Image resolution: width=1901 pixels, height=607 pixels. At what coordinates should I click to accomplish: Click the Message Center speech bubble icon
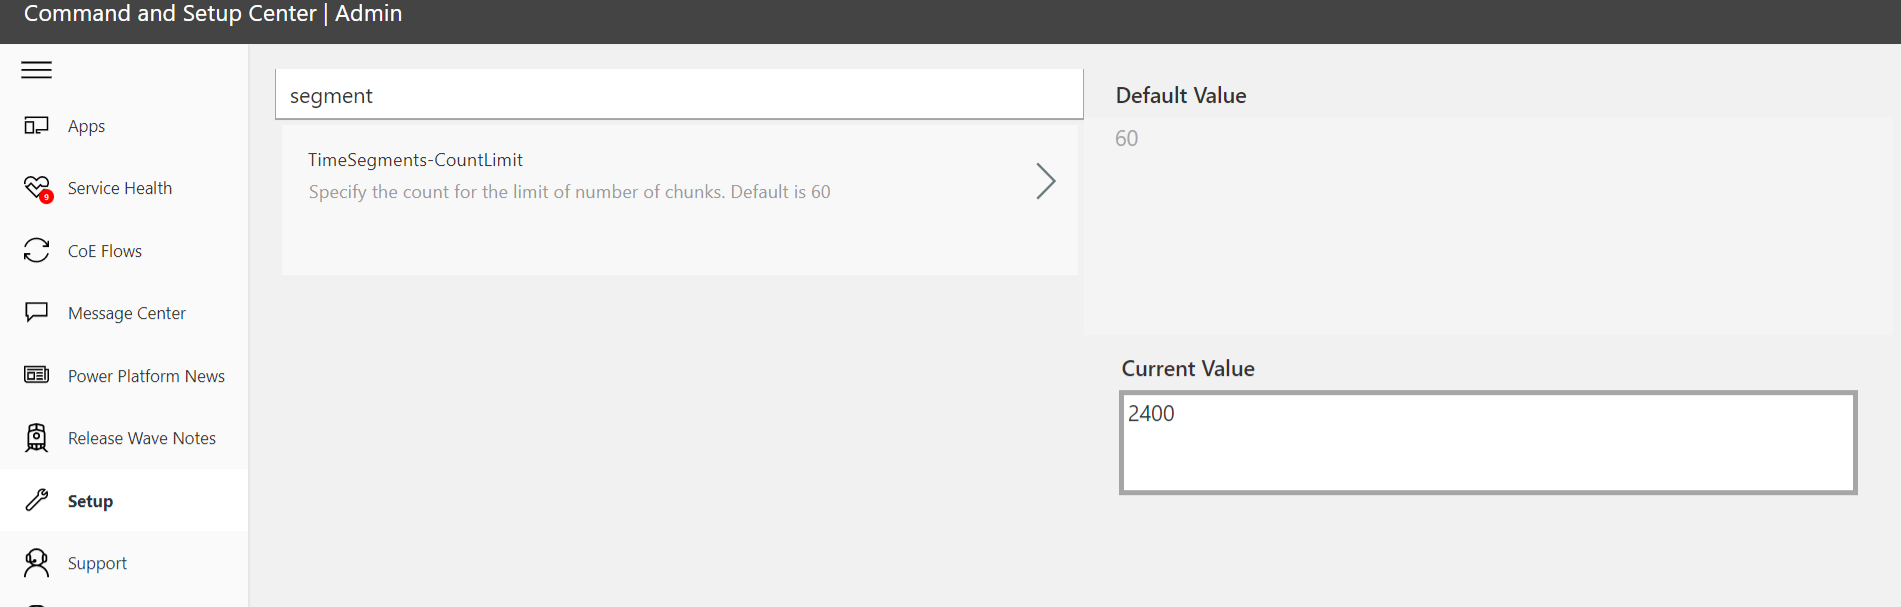[36, 312]
